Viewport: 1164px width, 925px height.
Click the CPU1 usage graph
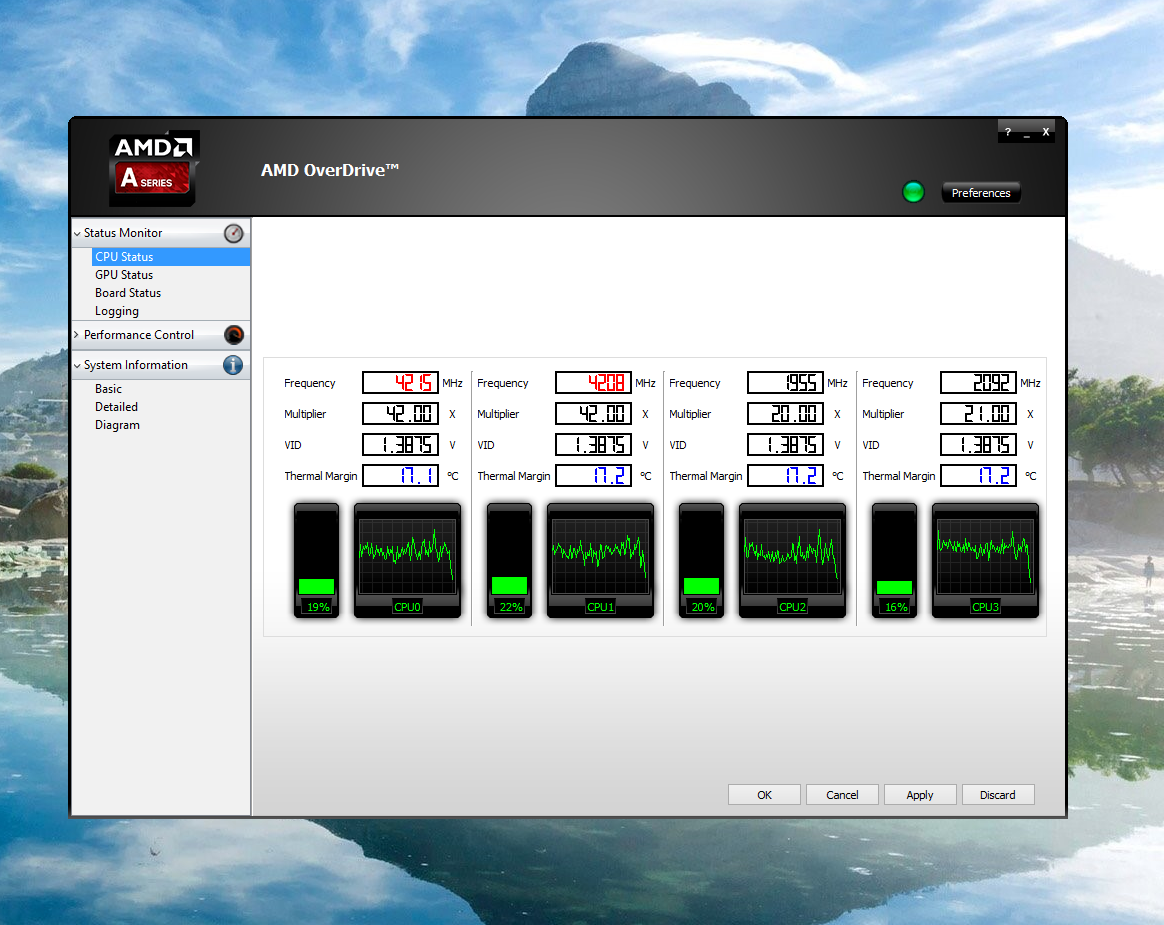coord(601,560)
